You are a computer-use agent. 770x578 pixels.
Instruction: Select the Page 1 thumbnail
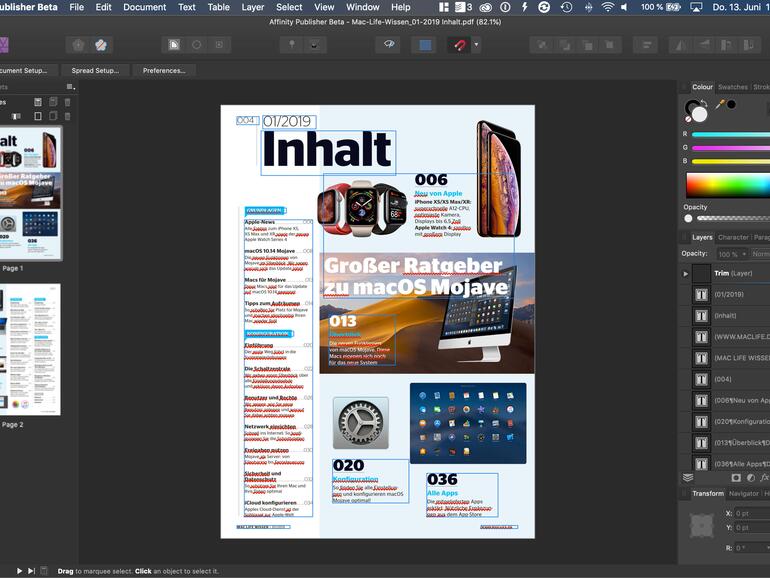30,193
